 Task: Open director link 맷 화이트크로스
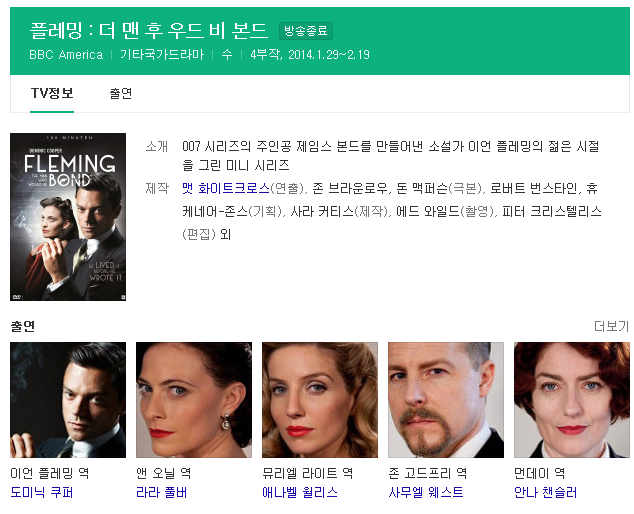pyautogui.click(x=226, y=188)
